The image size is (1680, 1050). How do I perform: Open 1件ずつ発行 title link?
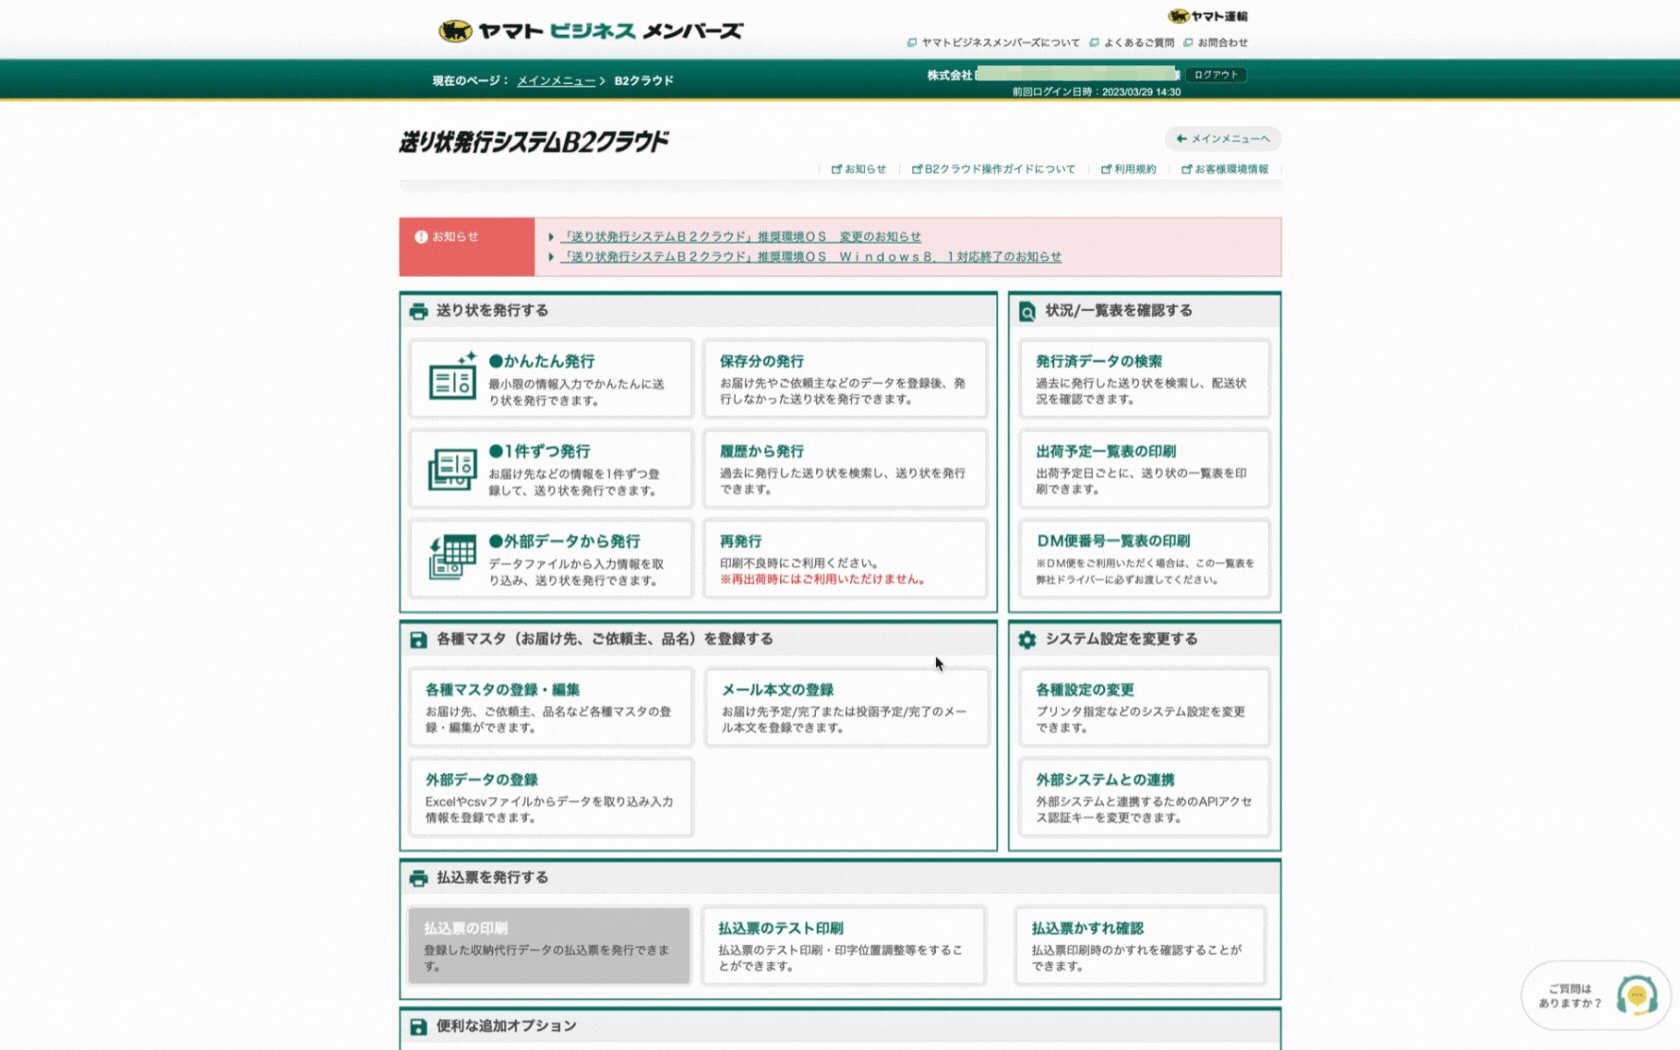[540, 451]
